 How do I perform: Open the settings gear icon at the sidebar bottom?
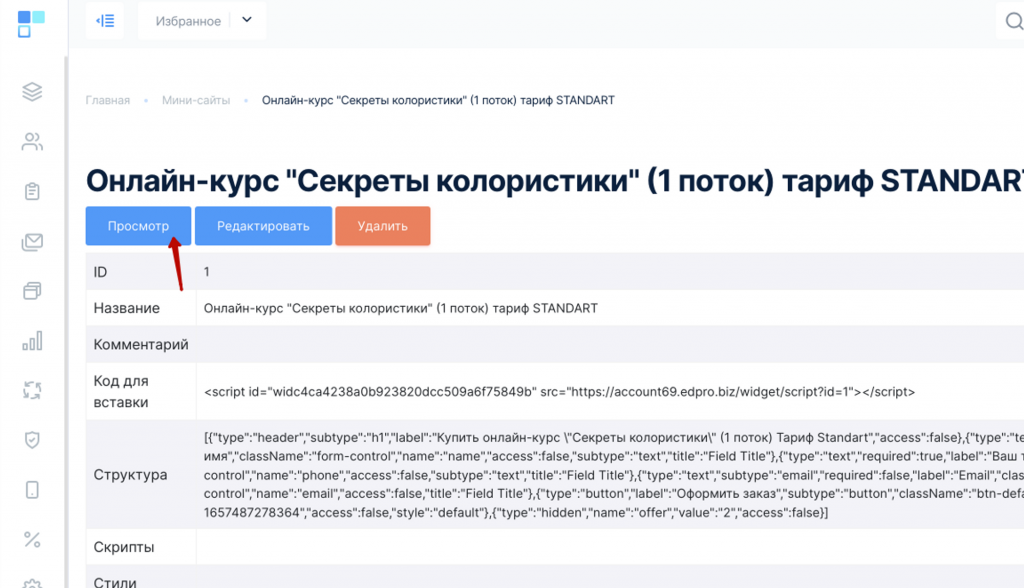(32, 583)
